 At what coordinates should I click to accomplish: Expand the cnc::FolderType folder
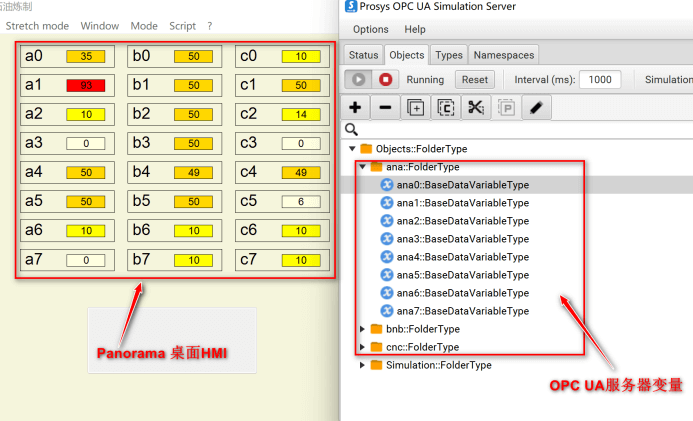coord(362,347)
